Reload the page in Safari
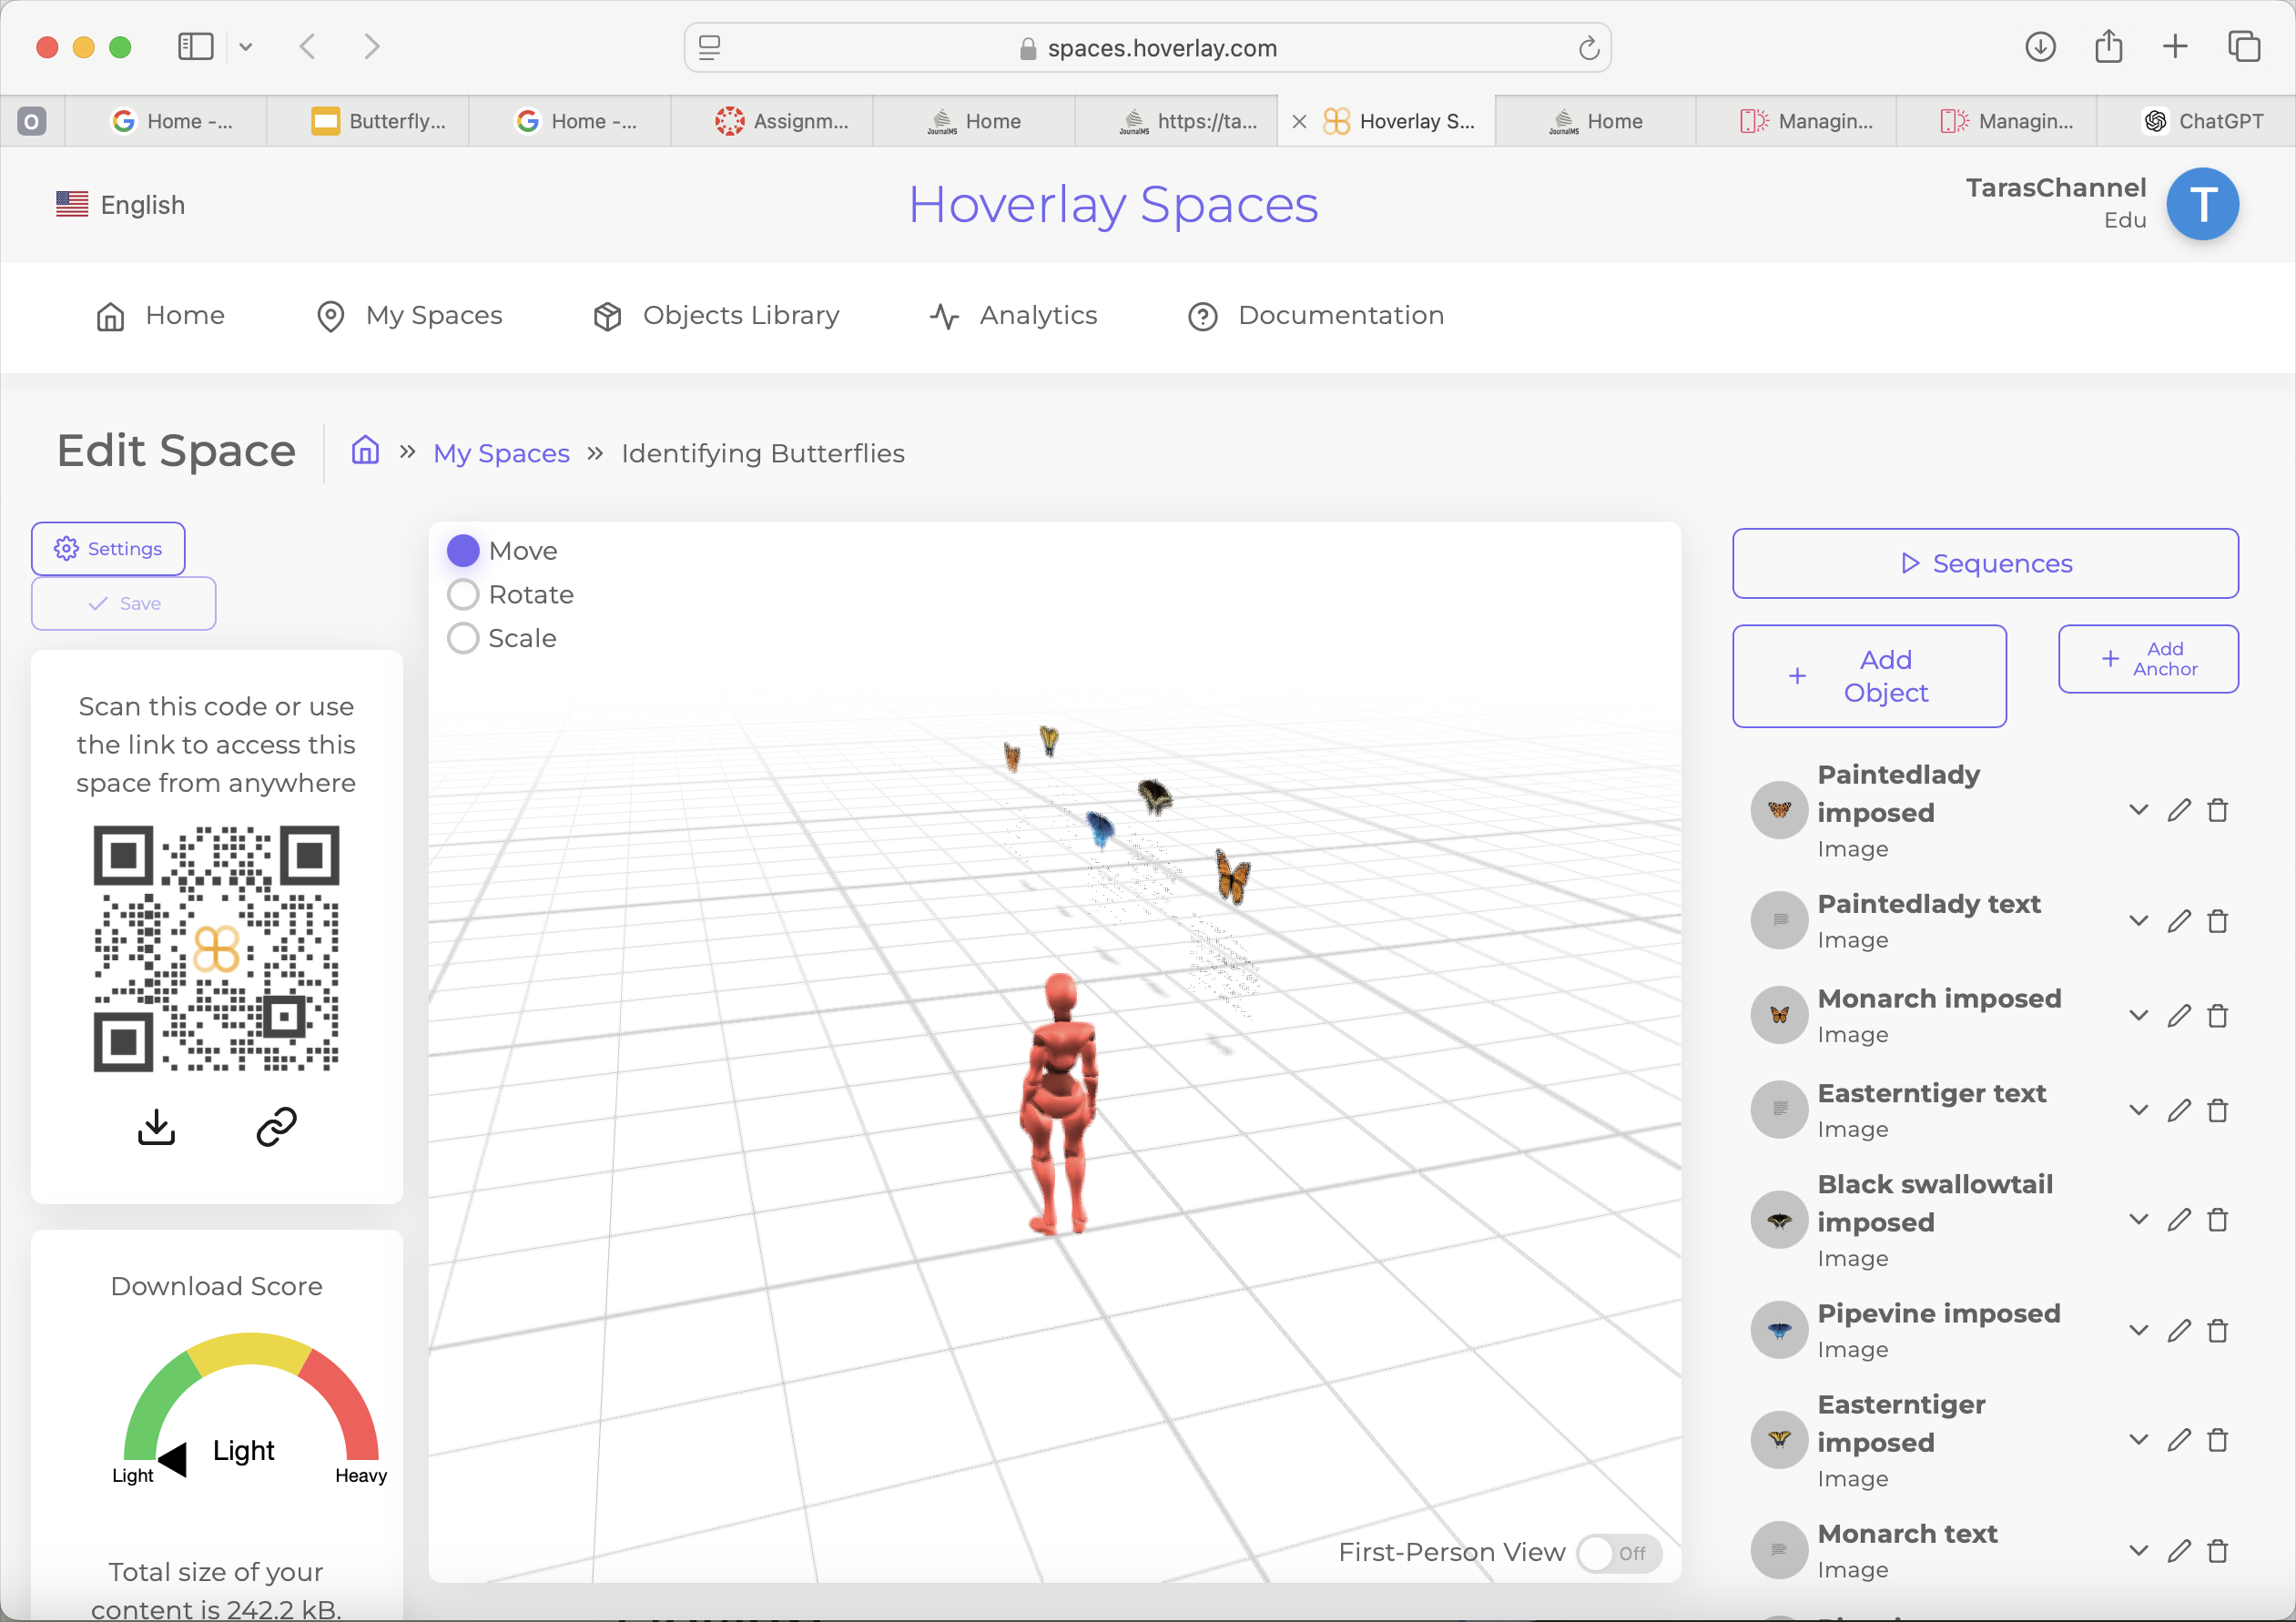This screenshot has width=2296, height=1622. 1588,48
